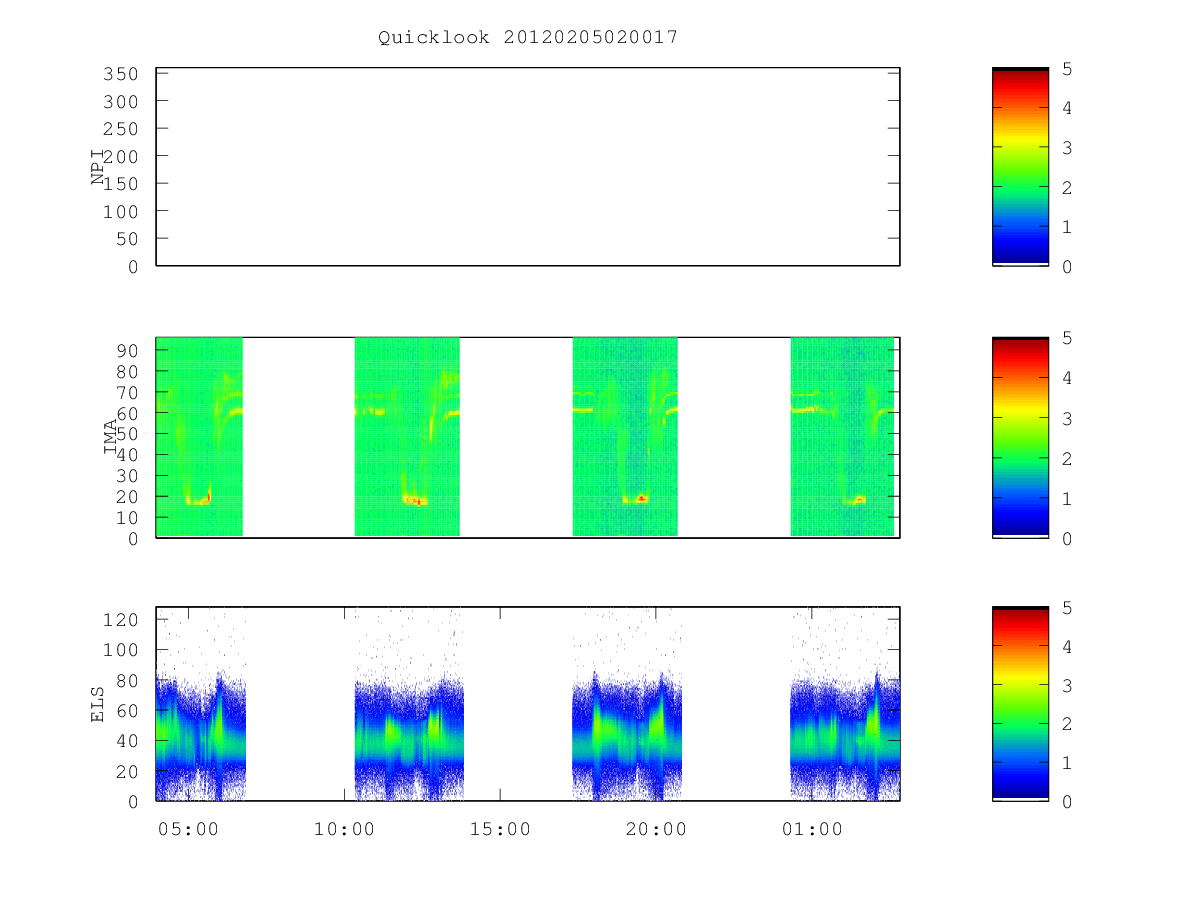Click the "60" tick on the ELS axis
Image resolution: width=1200 pixels, height=900 pixels.
pos(126,711)
